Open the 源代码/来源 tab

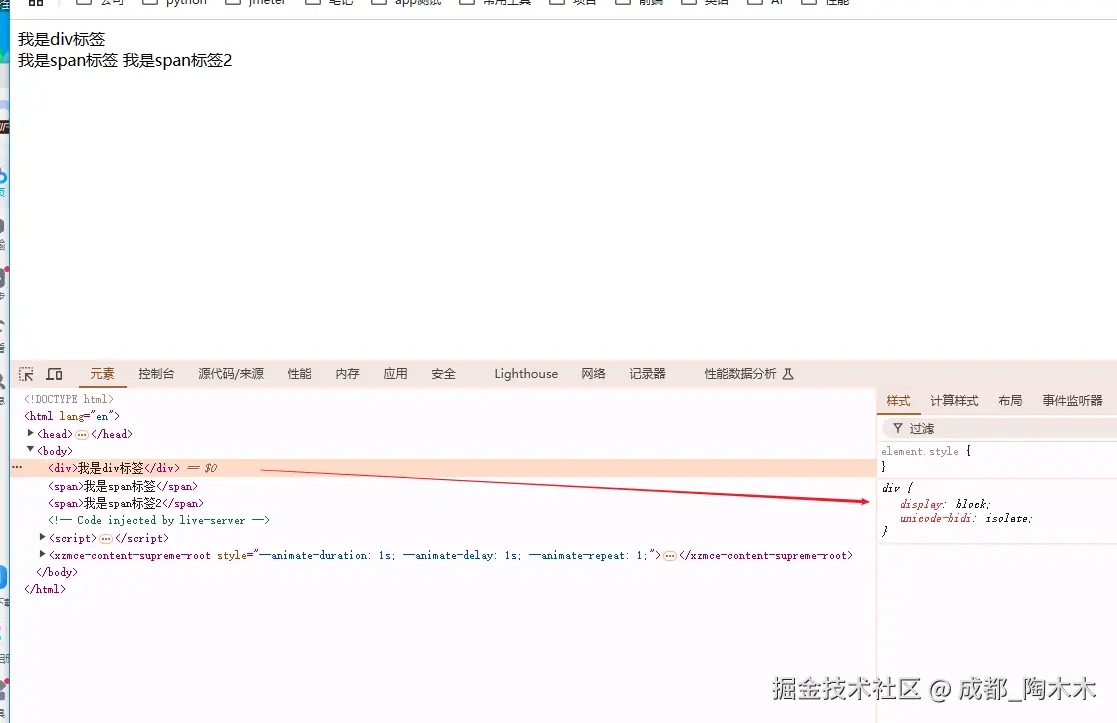tap(231, 374)
